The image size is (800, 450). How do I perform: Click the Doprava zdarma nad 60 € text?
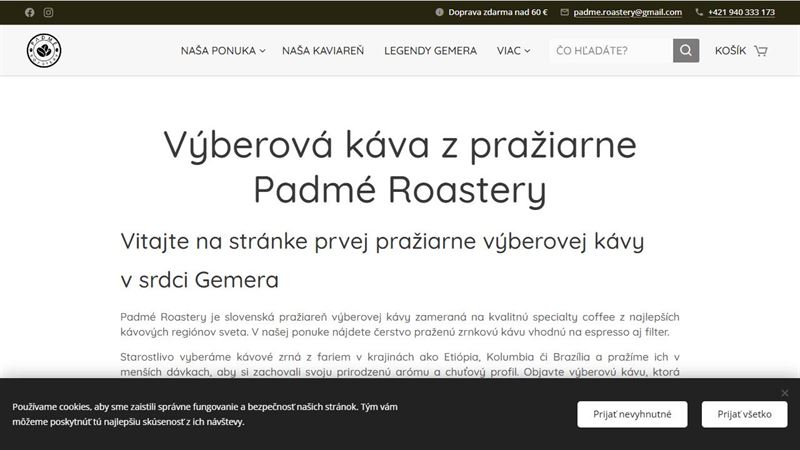tap(497, 12)
